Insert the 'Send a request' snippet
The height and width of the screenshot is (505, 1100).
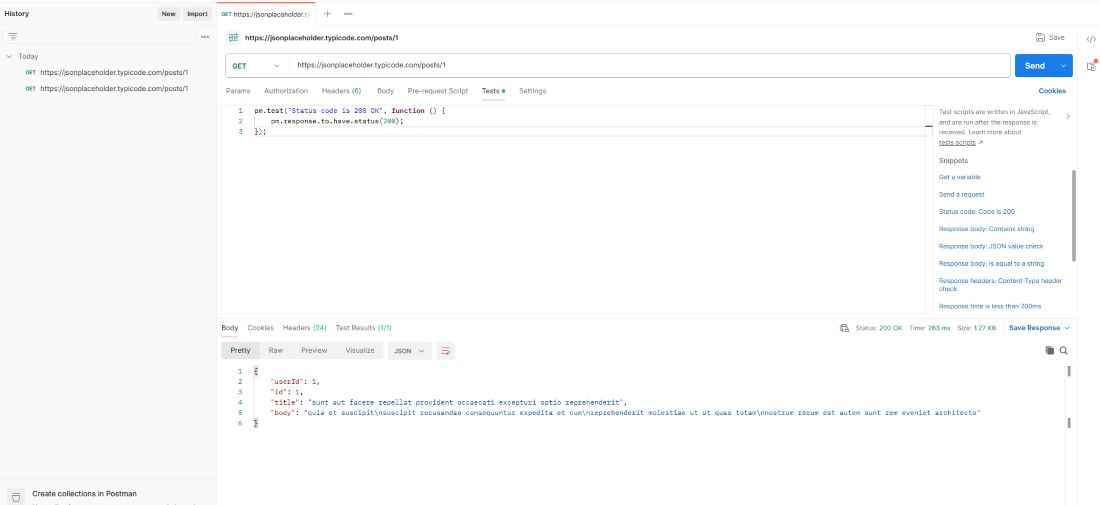point(961,194)
